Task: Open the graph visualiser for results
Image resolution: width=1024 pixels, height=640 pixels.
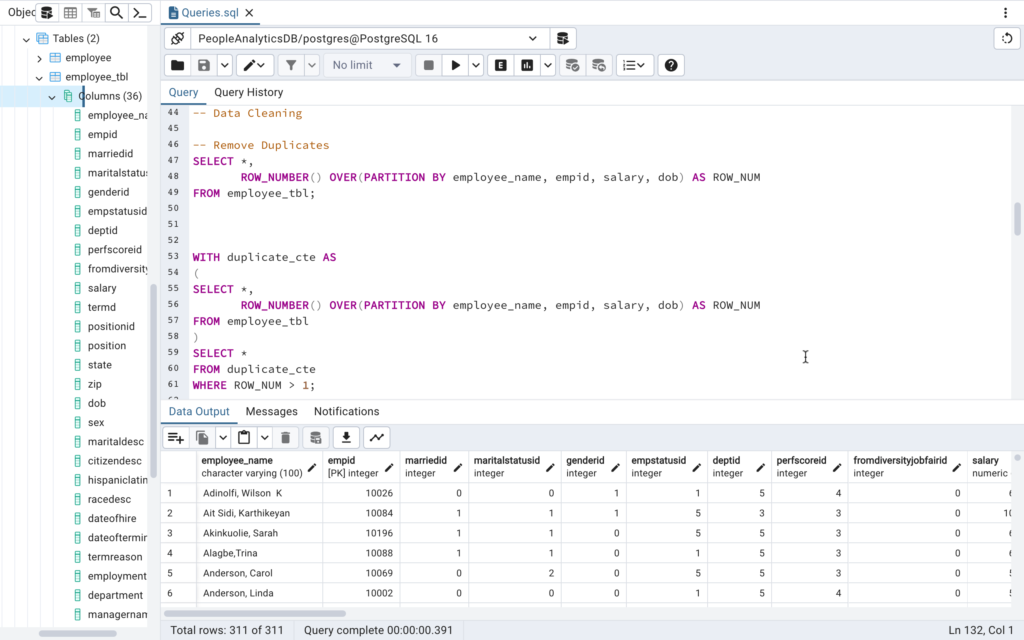Action: (377, 437)
